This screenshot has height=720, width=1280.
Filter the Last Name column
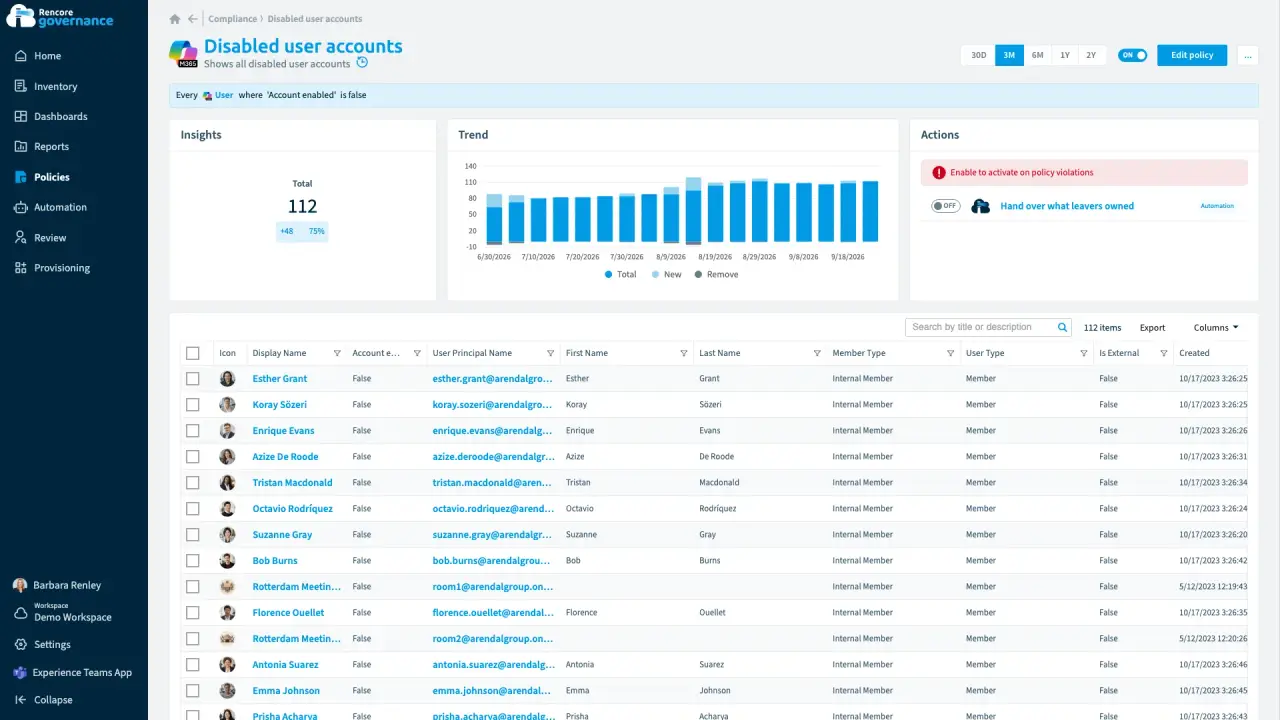(x=817, y=353)
